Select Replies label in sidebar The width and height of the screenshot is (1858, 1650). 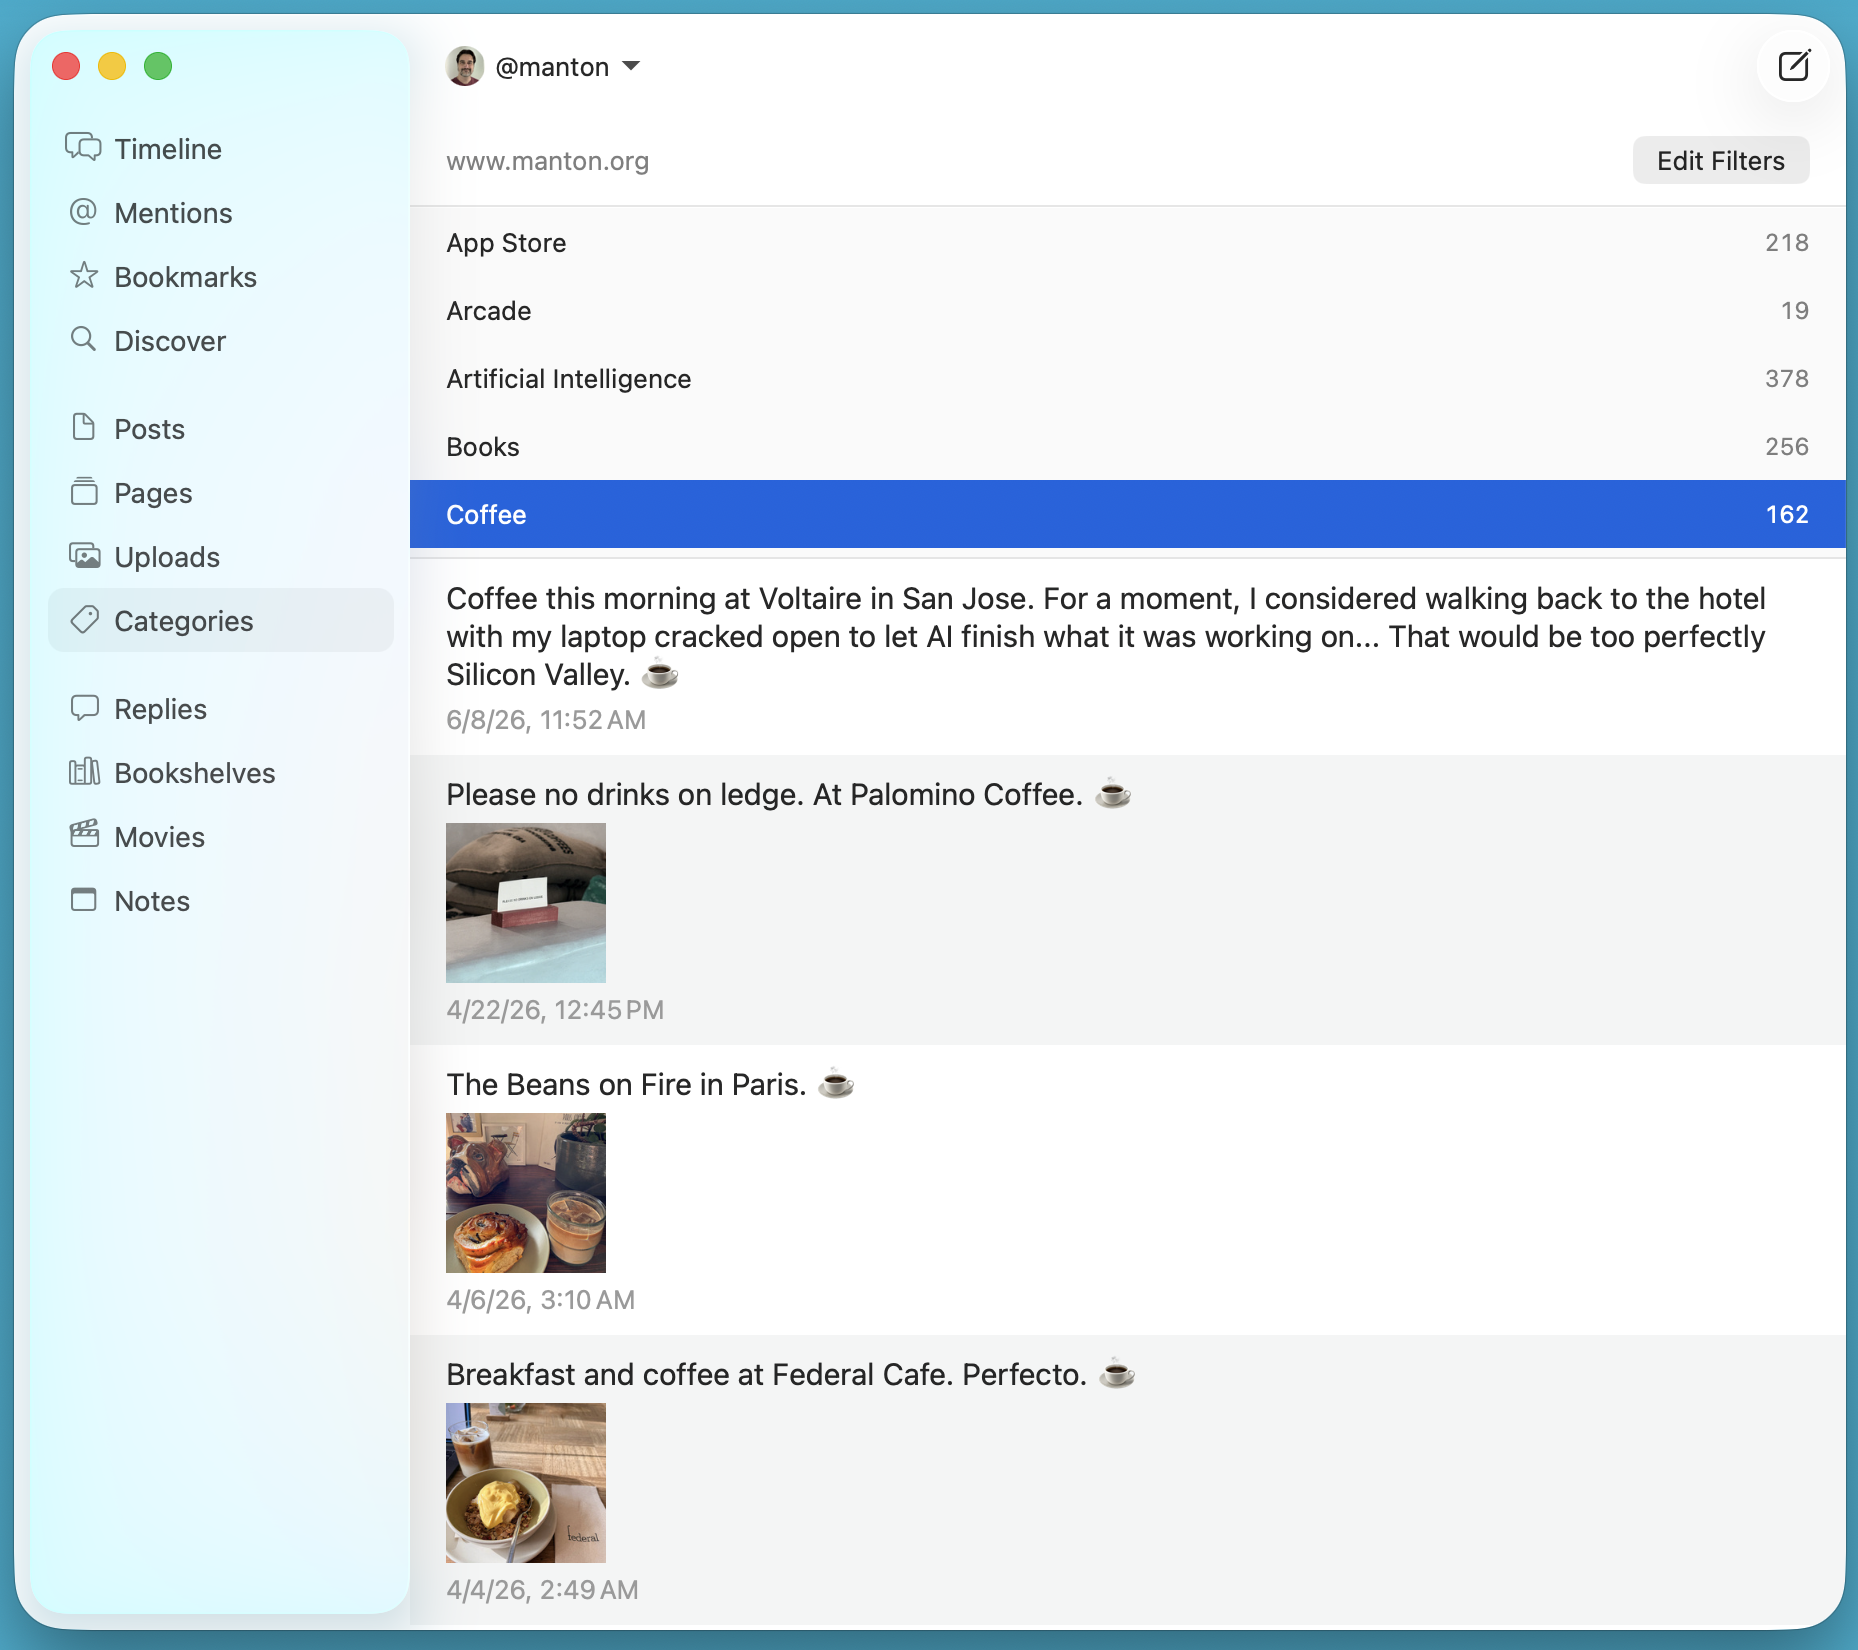160,708
